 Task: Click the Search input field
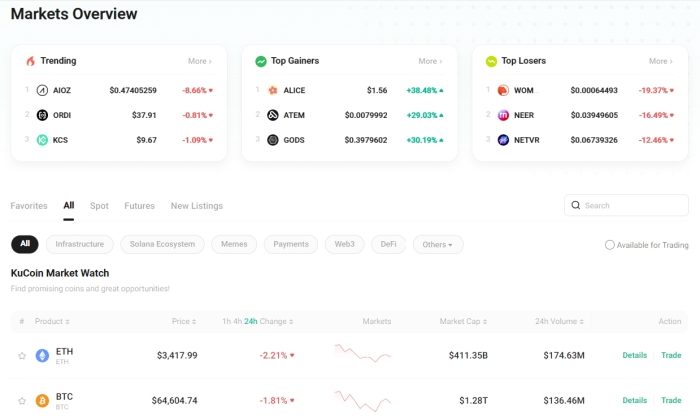click(x=632, y=206)
